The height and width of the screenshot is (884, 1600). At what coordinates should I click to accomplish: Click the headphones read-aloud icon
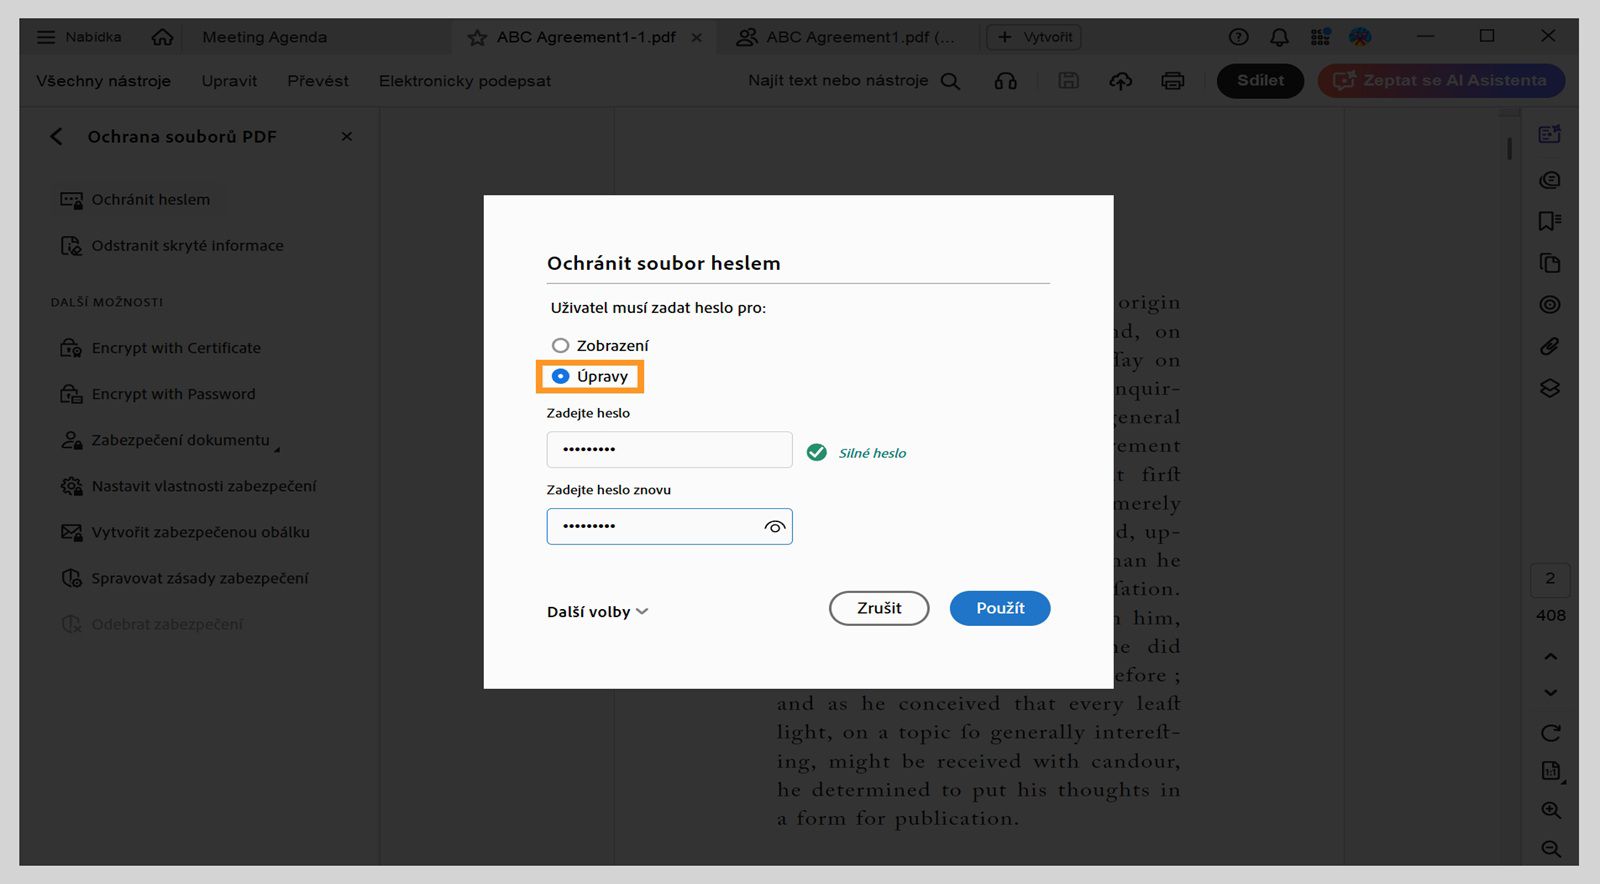[1006, 81]
